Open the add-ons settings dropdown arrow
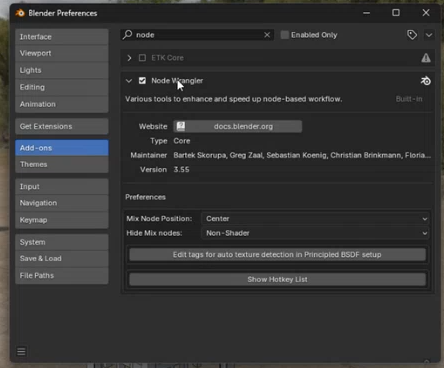 (x=429, y=35)
